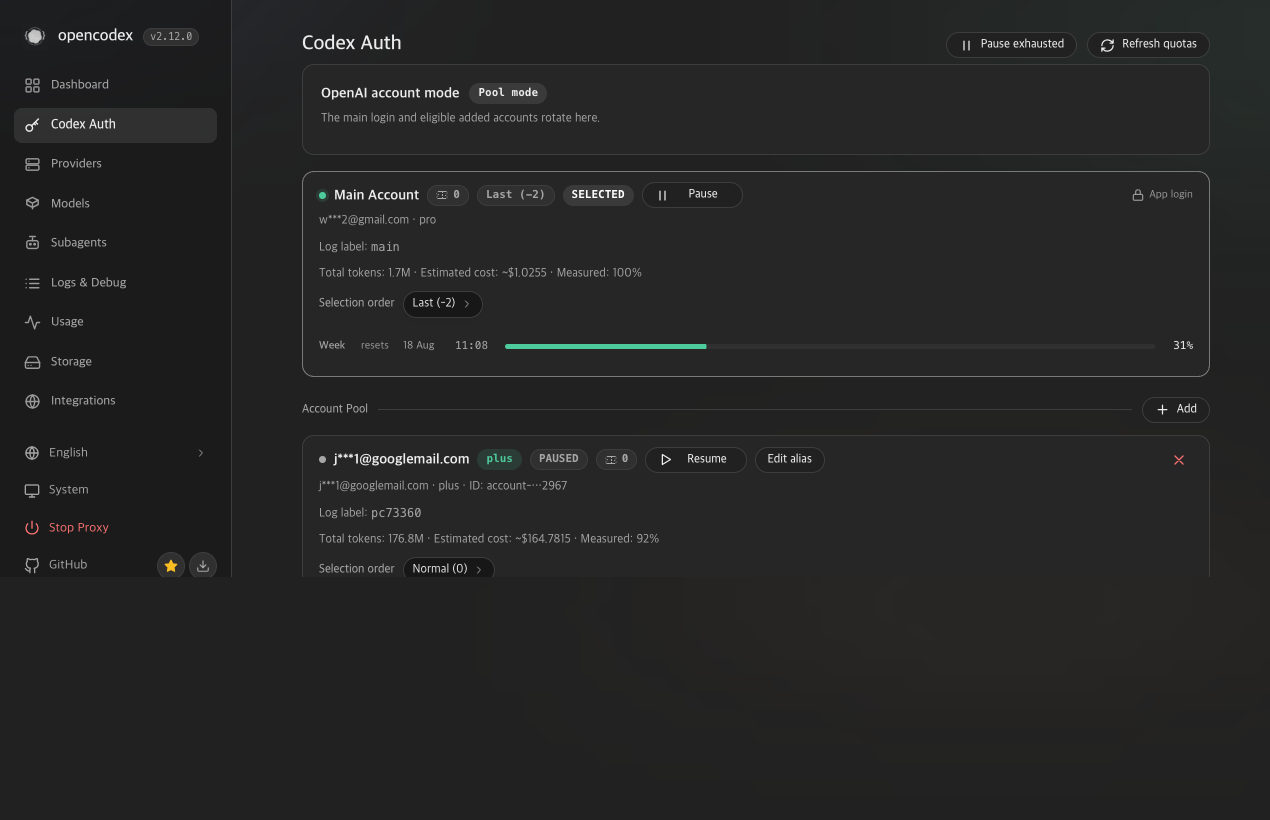The height and width of the screenshot is (820, 1270).
Task: Click the GitHub cat icon
Action: click(x=32, y=565)
